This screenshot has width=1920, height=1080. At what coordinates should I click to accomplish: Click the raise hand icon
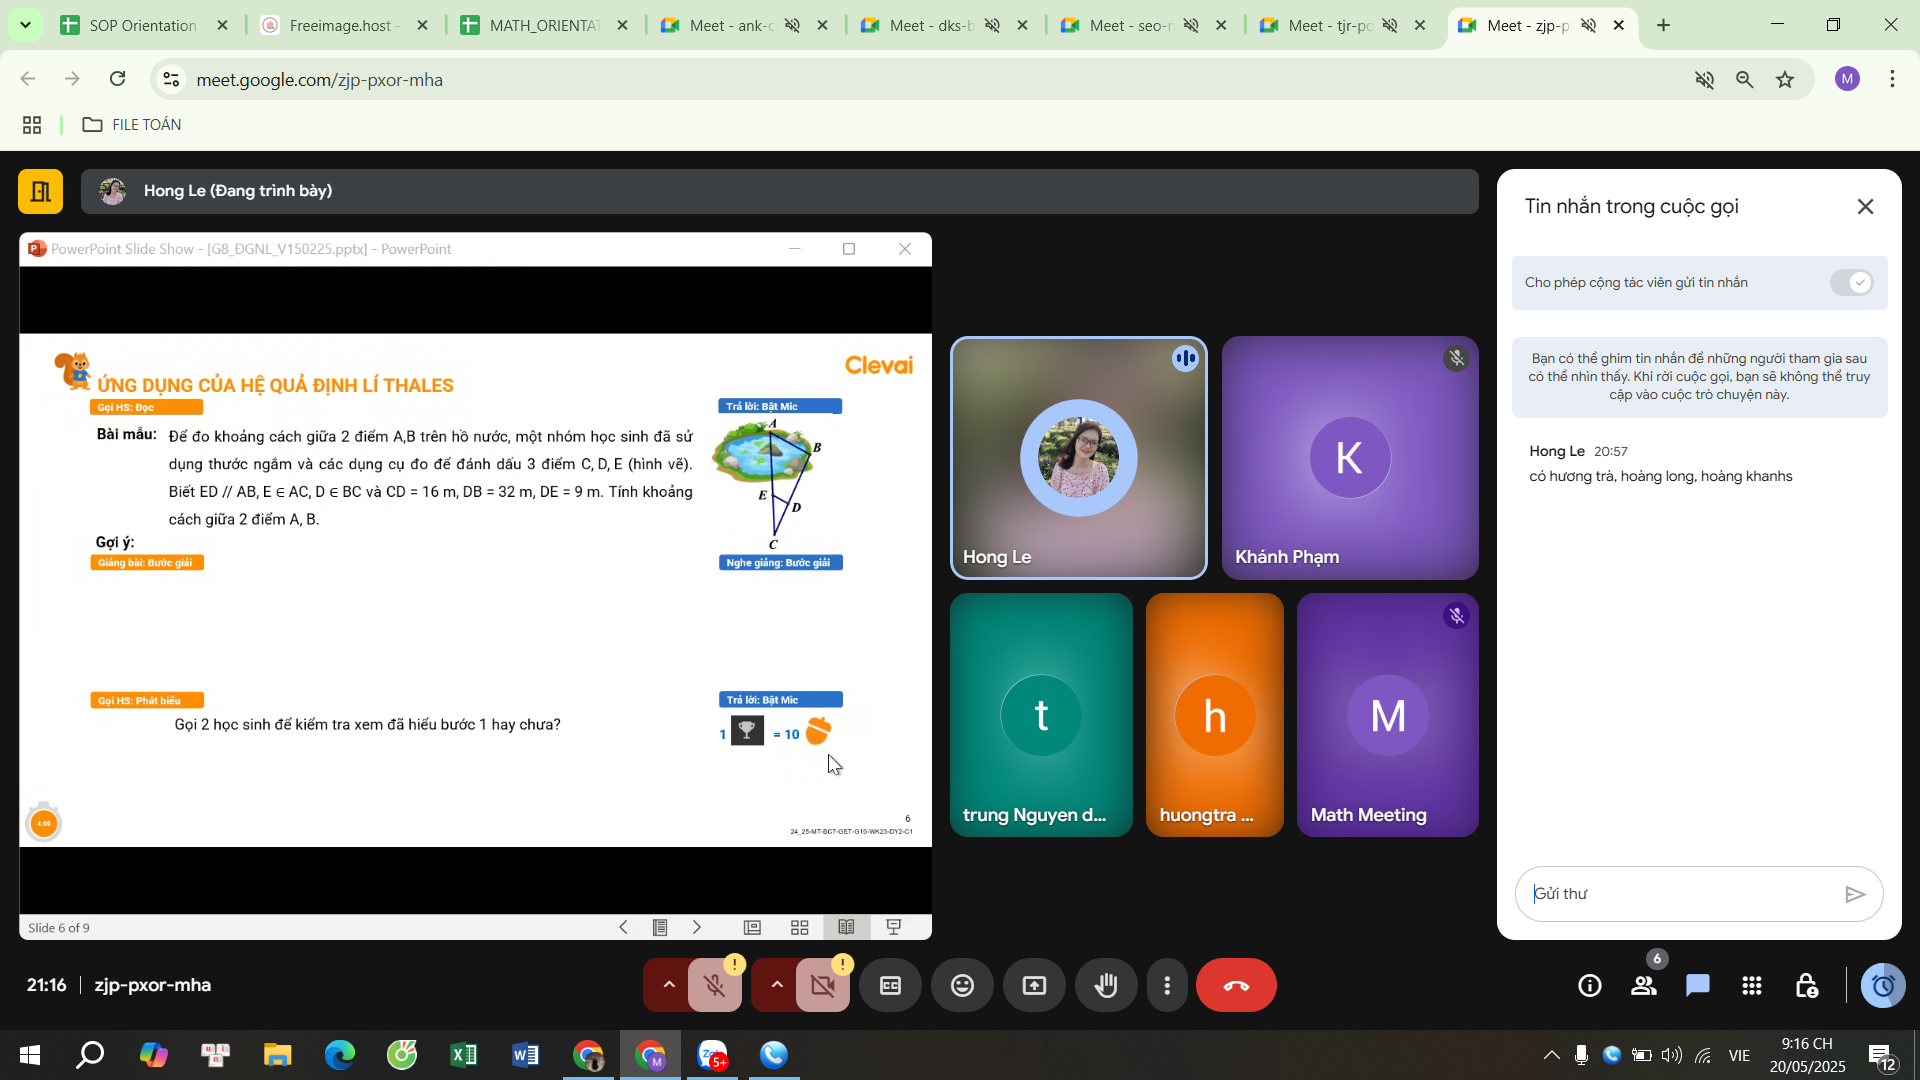pos(1106,986)
